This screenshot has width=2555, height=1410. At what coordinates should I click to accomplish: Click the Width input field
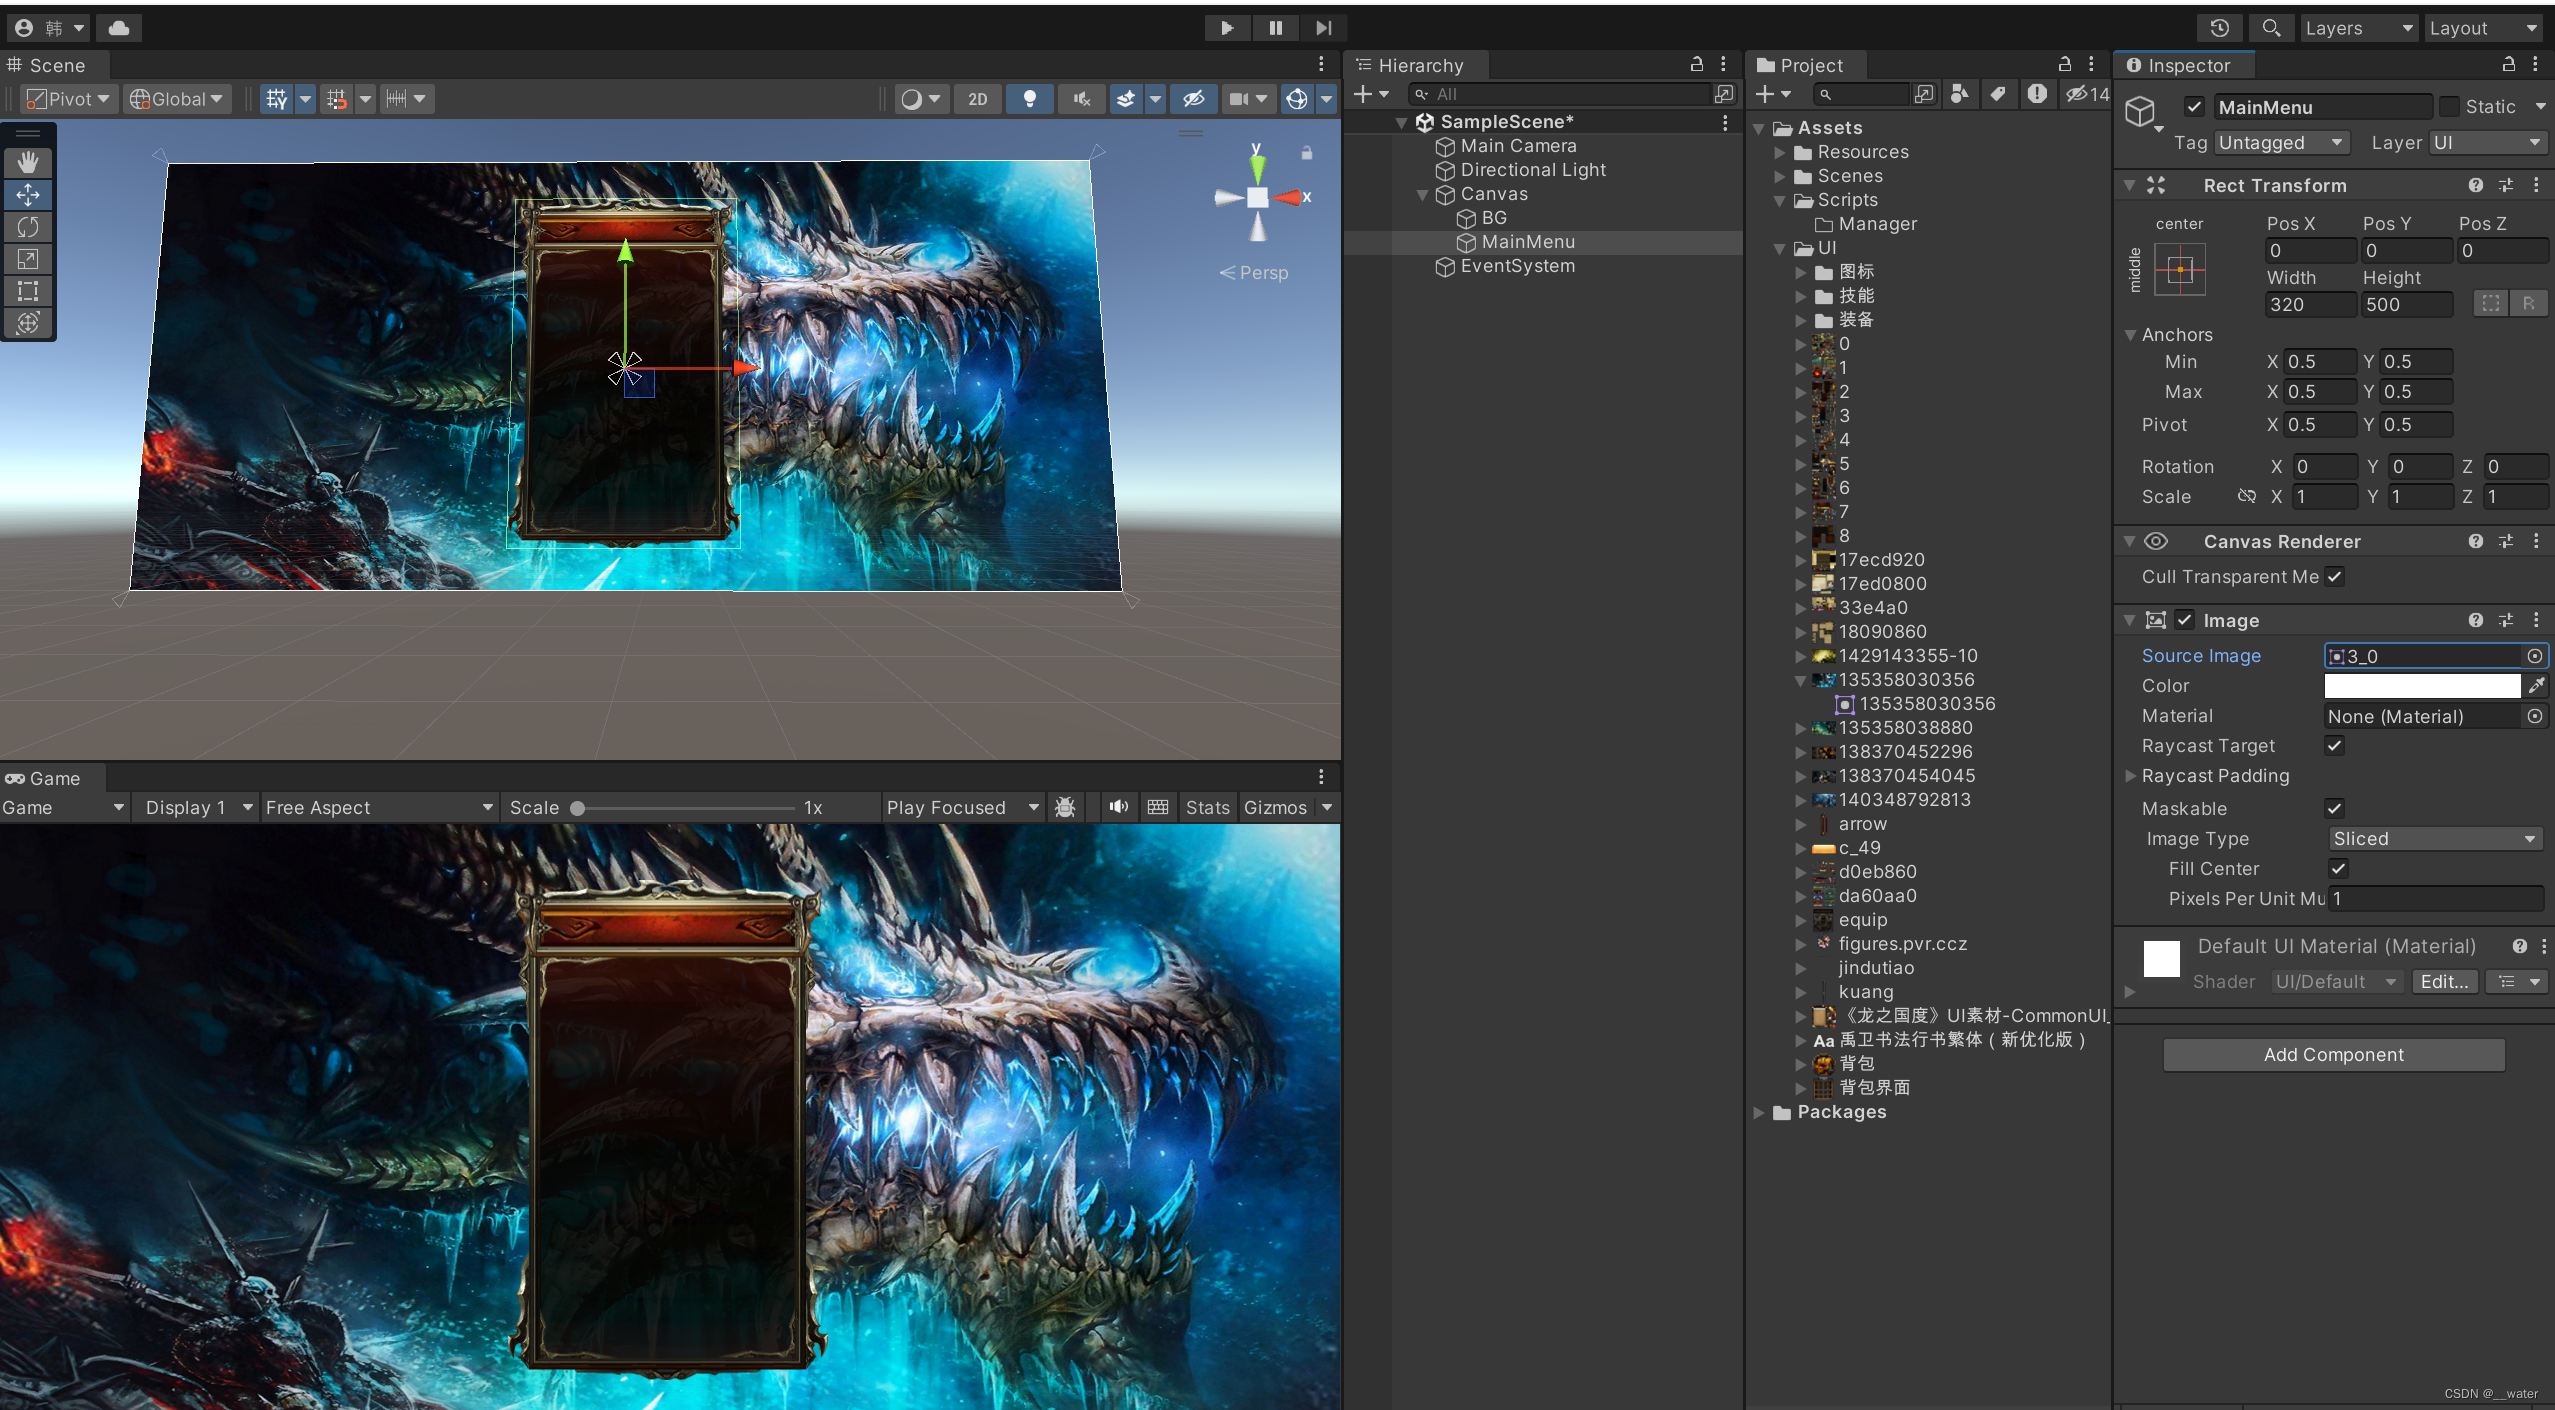coord(2309,305)
